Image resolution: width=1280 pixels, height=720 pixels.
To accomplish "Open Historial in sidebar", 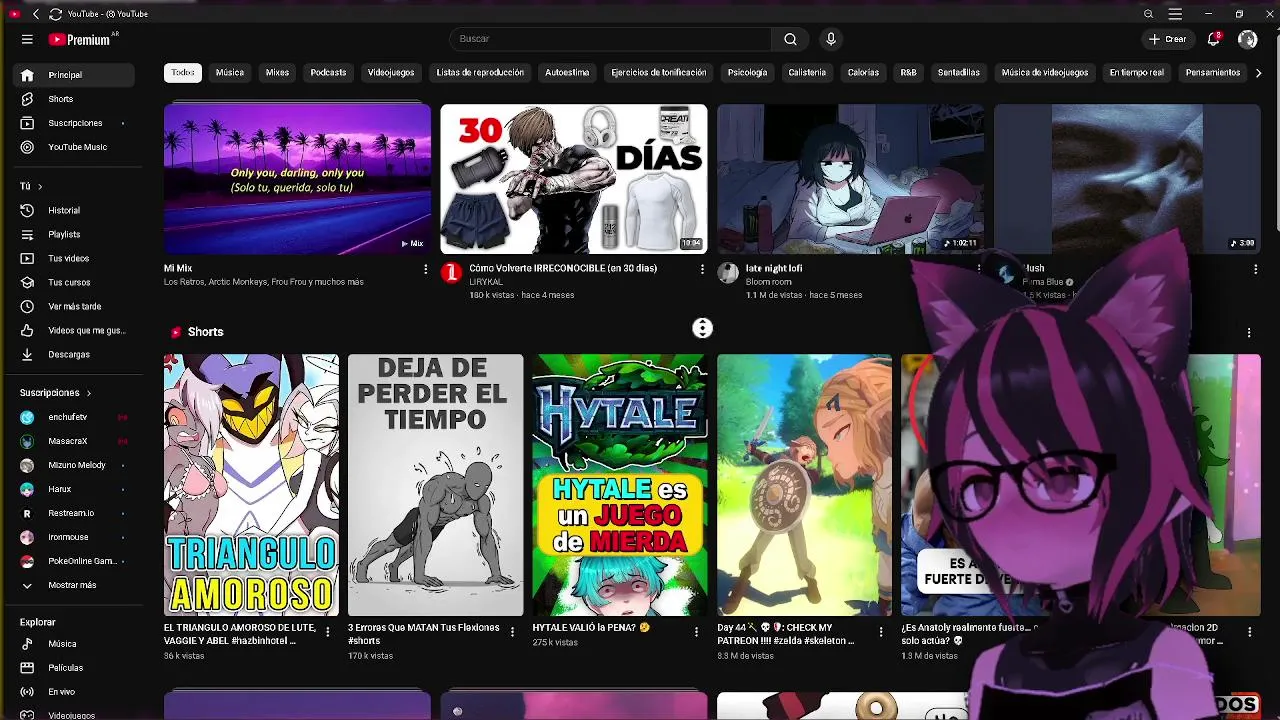I will point(74,210).
